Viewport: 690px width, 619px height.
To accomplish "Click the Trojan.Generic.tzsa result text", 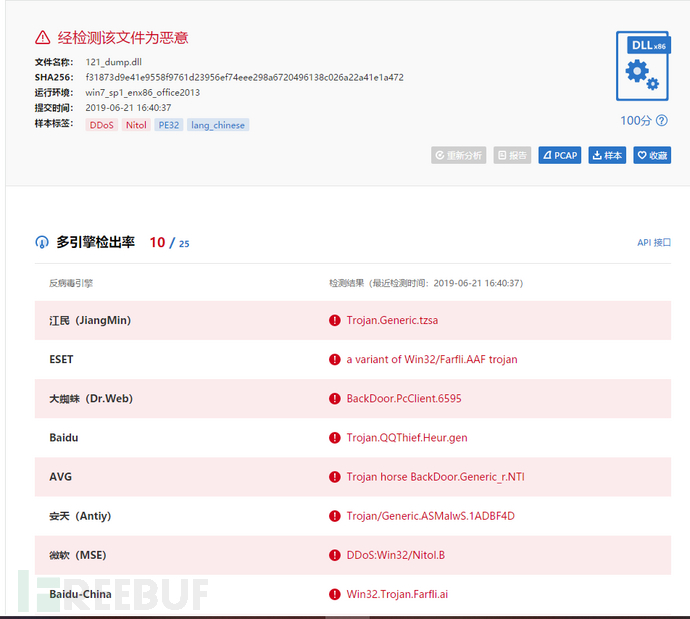I will (x=392, y=320).
